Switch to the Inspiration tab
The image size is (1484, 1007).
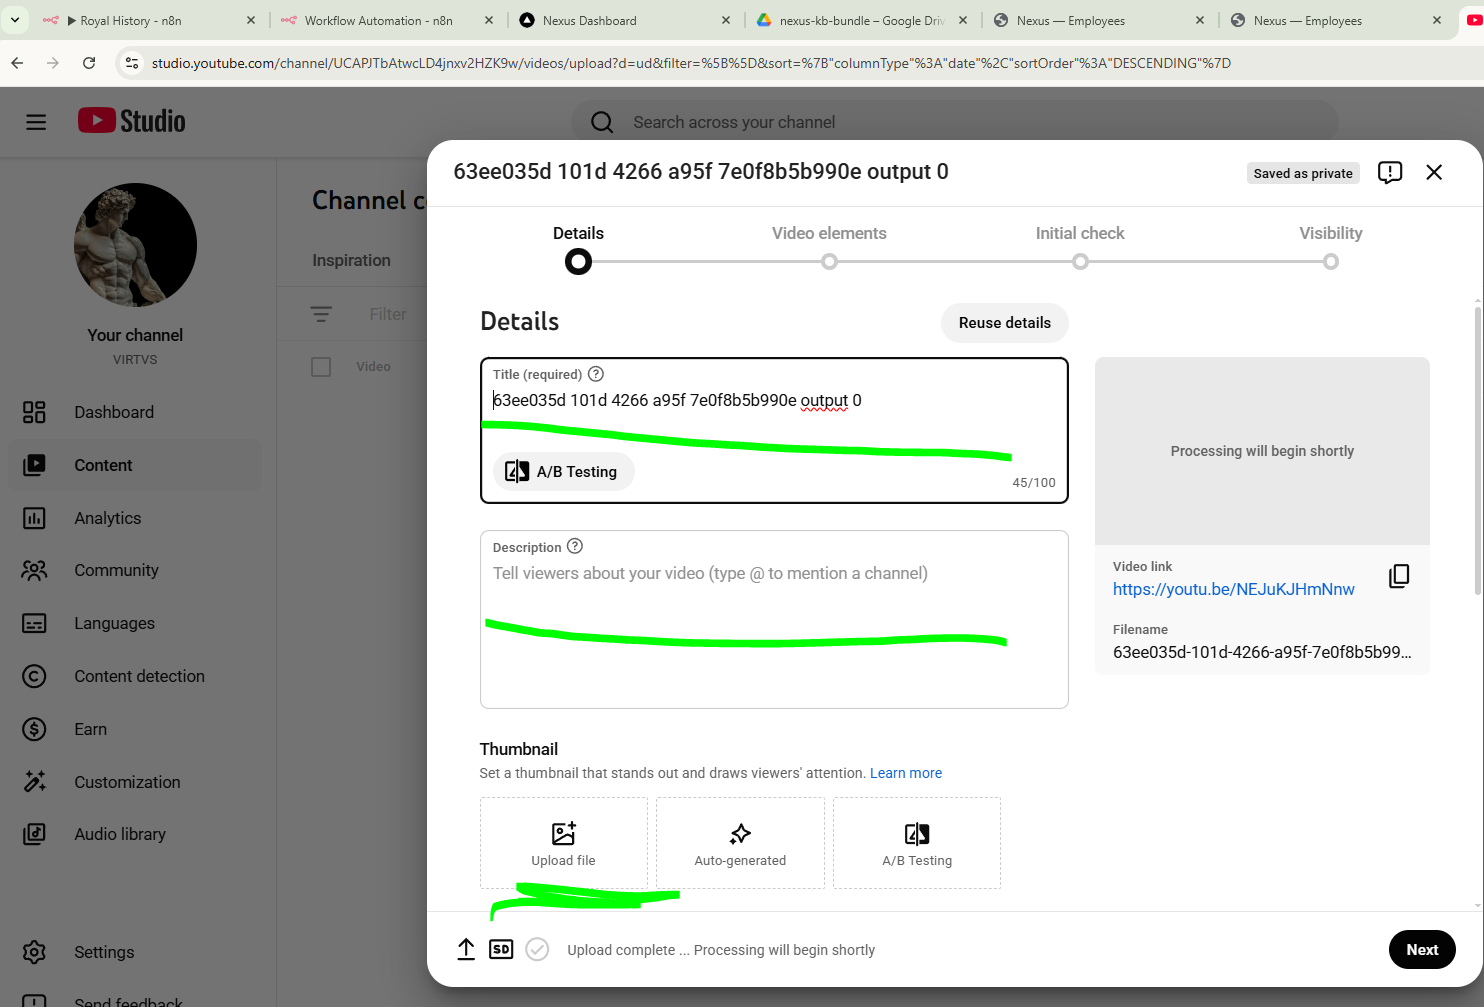[351, 260]
